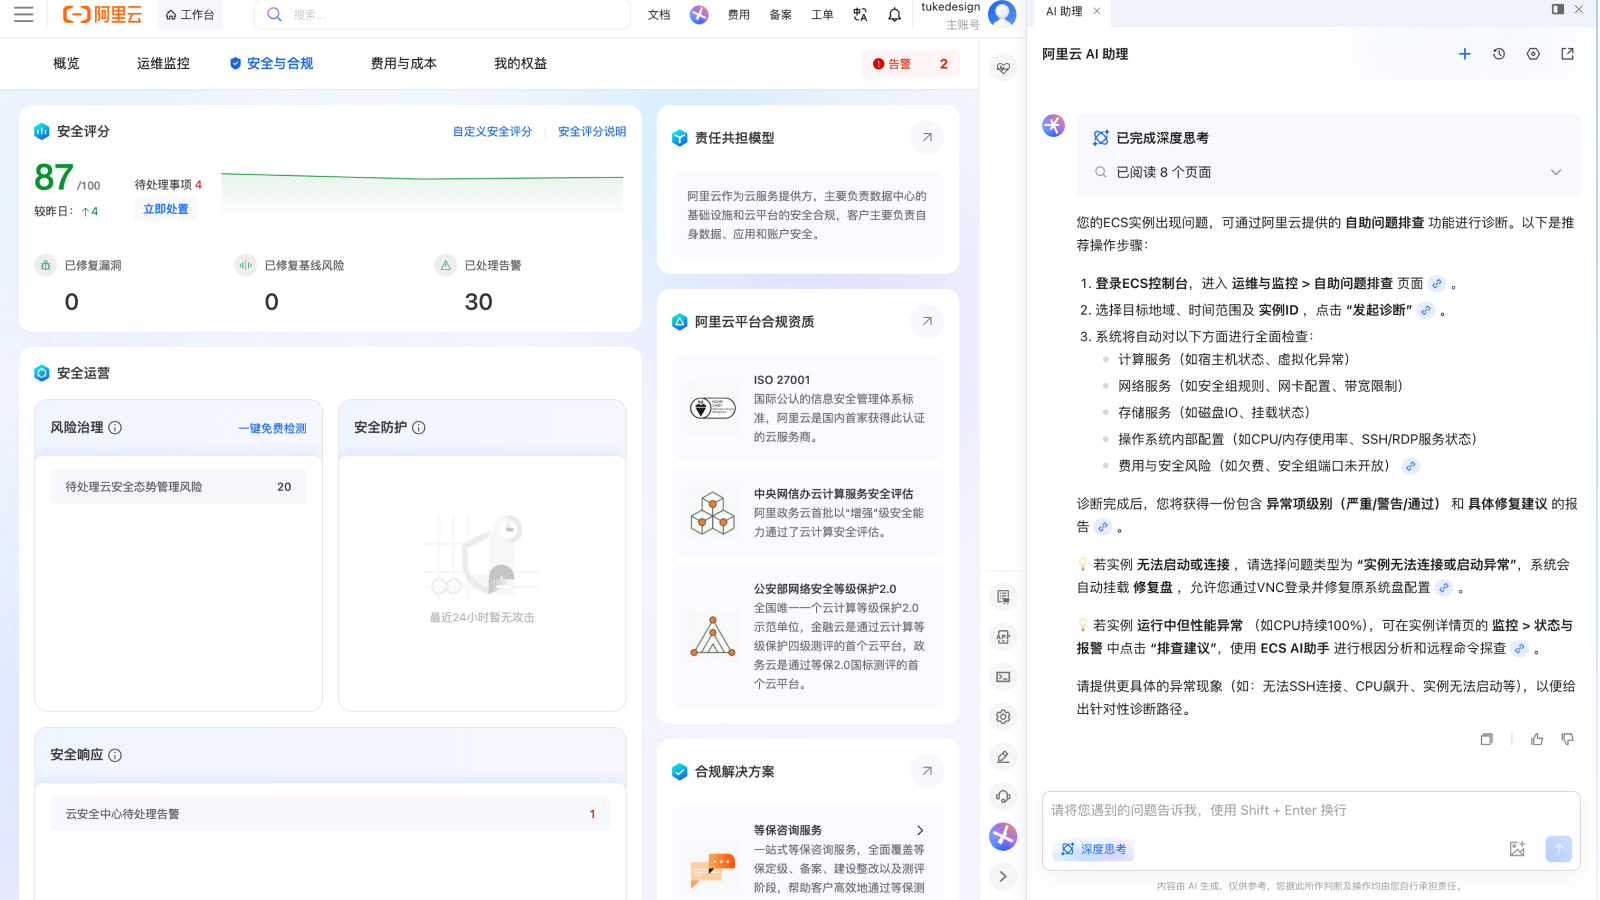Open 责任共担模型 arrow link
Image resolution: width=1600 pixels, height=900 pixels.
927,138
